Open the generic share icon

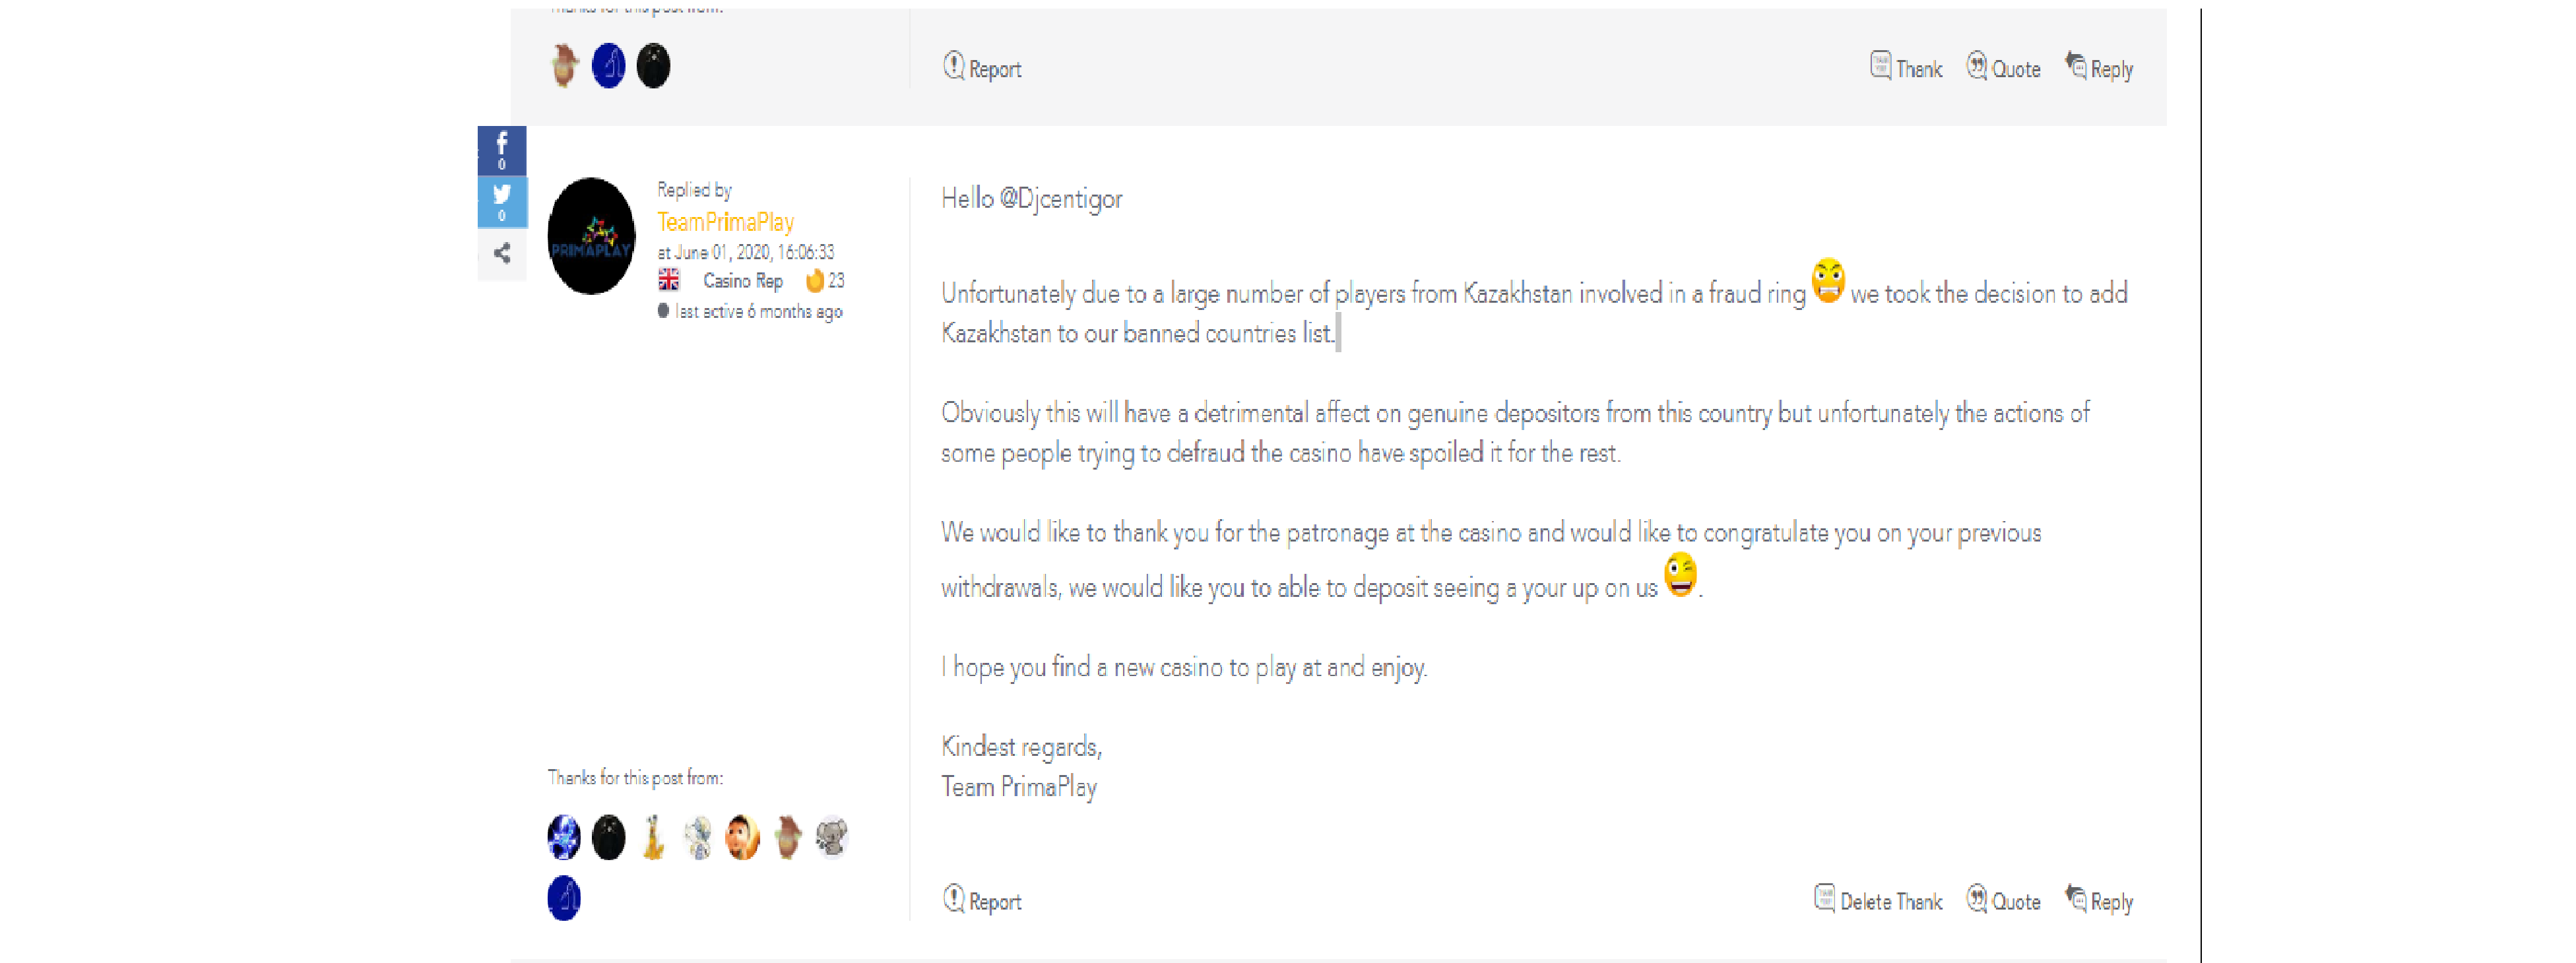coord(502,253)
